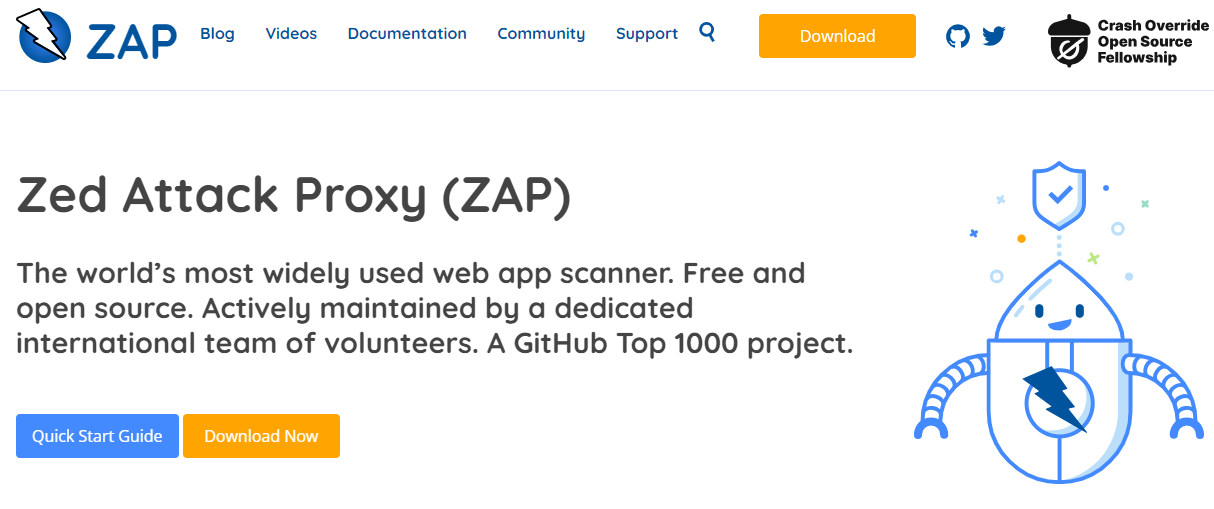Open the Crash Override Open Source Fellowship text link
This screenshot has height=509, width=1214.
(x=1152, y=42)
